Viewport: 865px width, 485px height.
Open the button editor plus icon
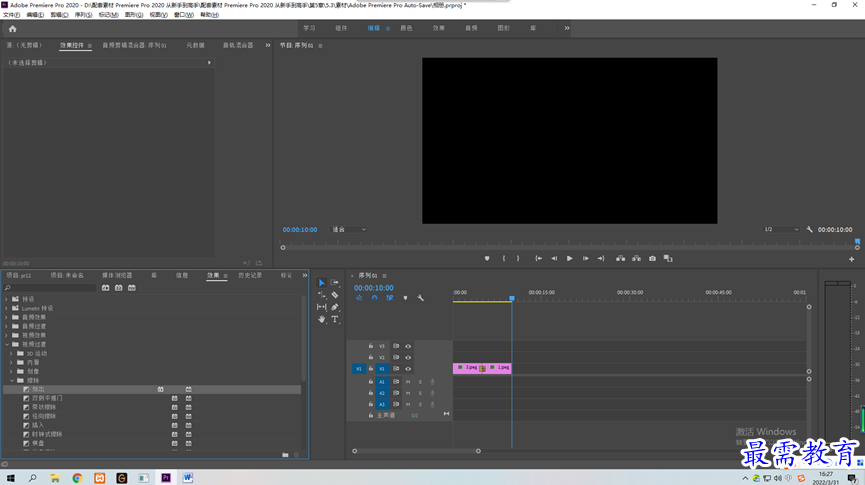point(851,259)
